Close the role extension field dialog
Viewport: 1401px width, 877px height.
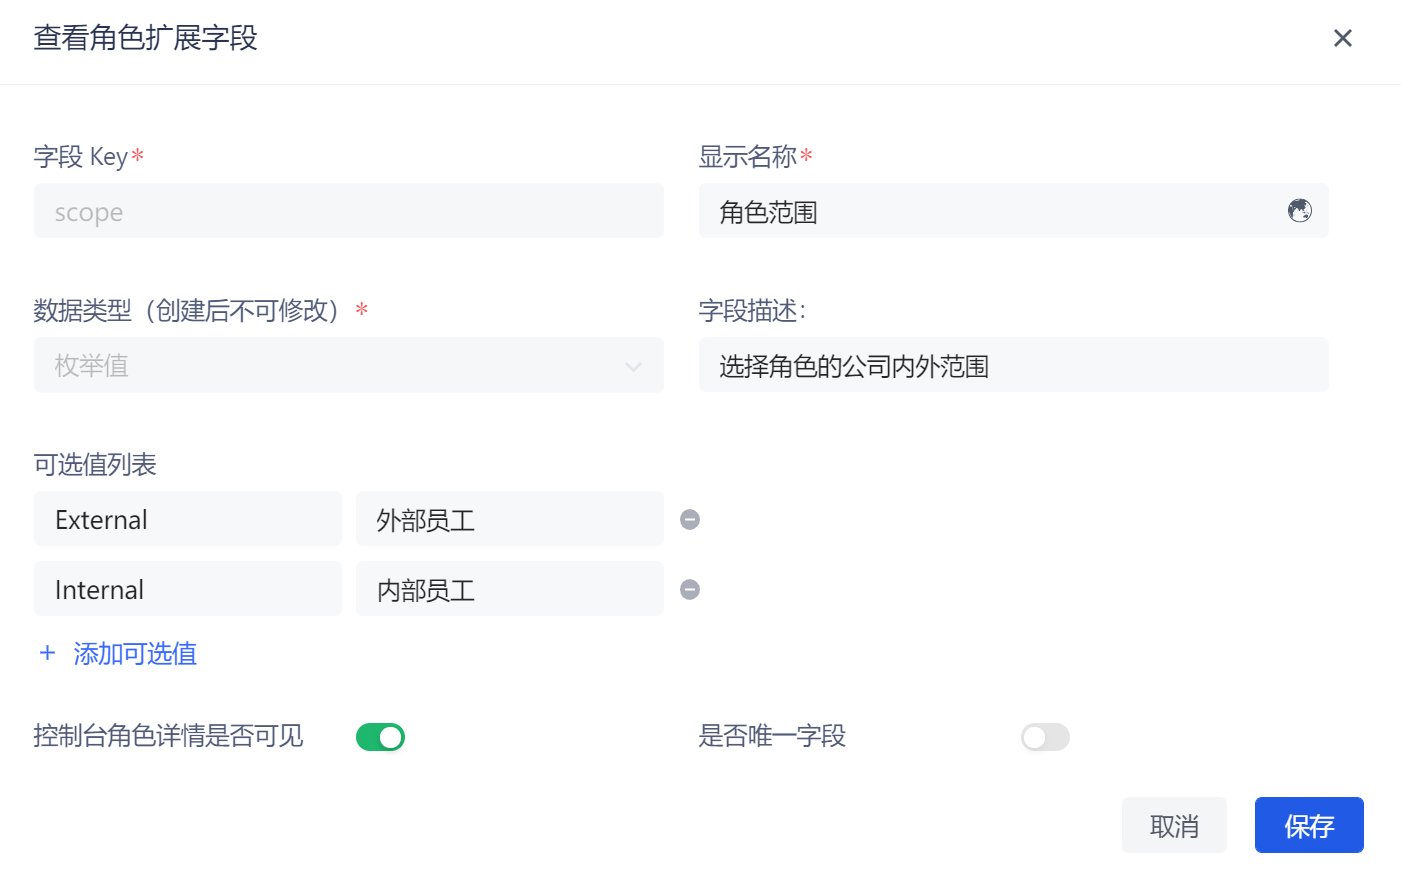(1342, 38)
